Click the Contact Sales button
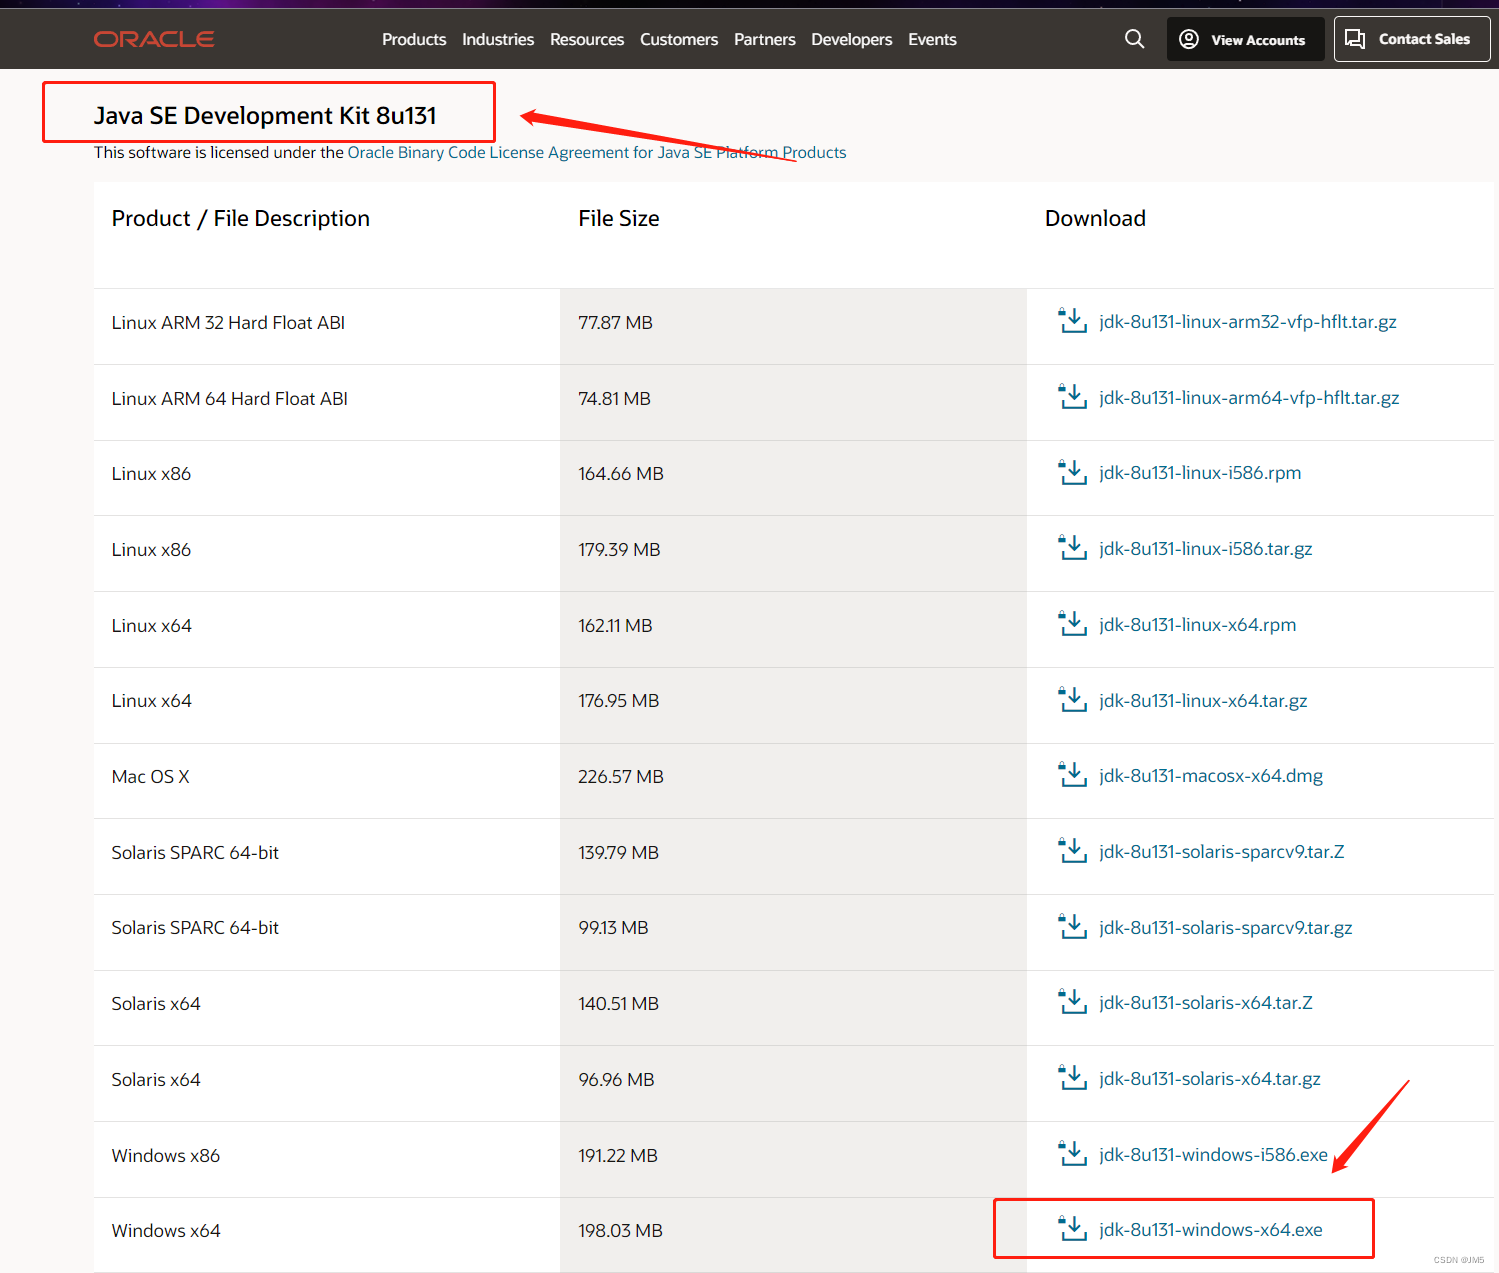1499x1273 pixels. [1412, 39]
